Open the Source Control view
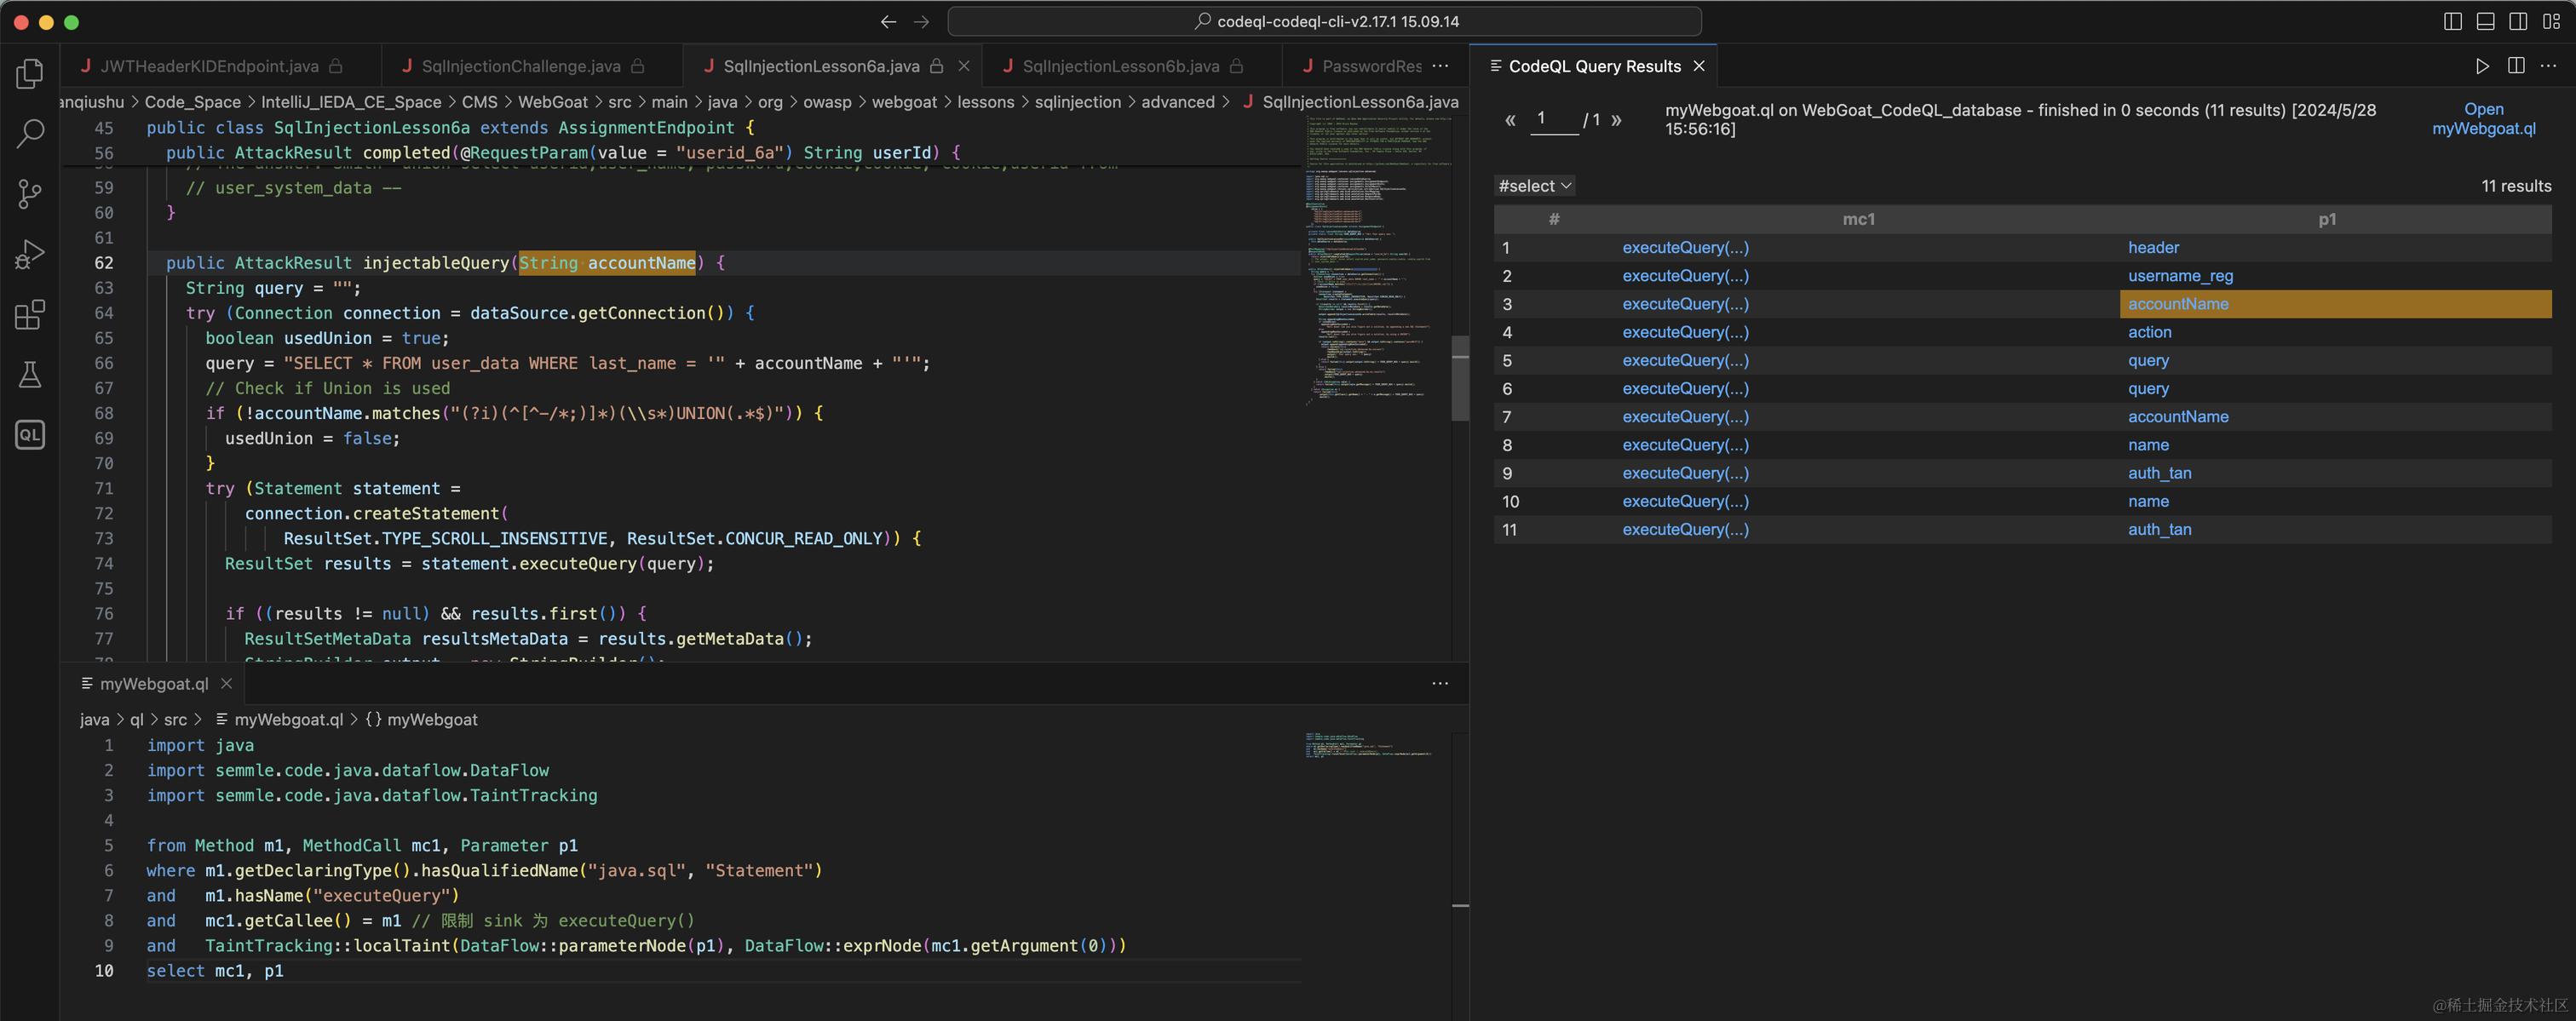 pos(30,193)
